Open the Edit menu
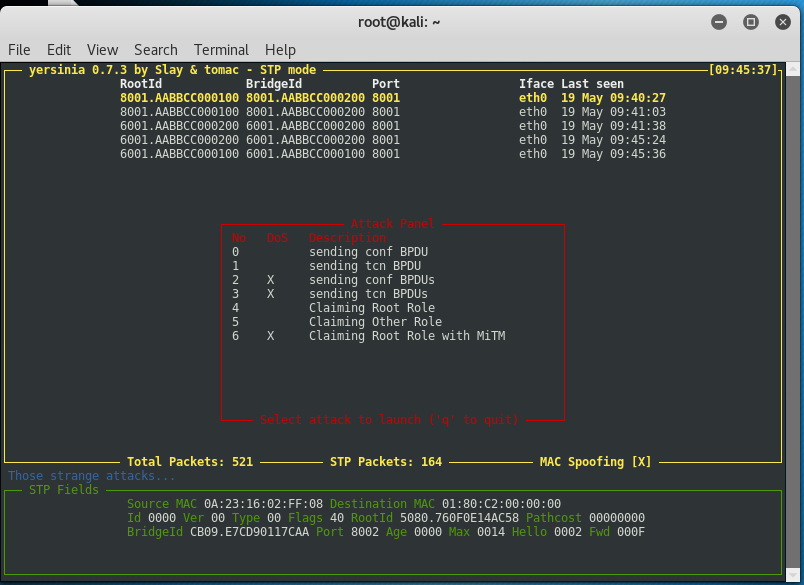The height and width of the screenshot is (585, 804). tap(59, 50)
